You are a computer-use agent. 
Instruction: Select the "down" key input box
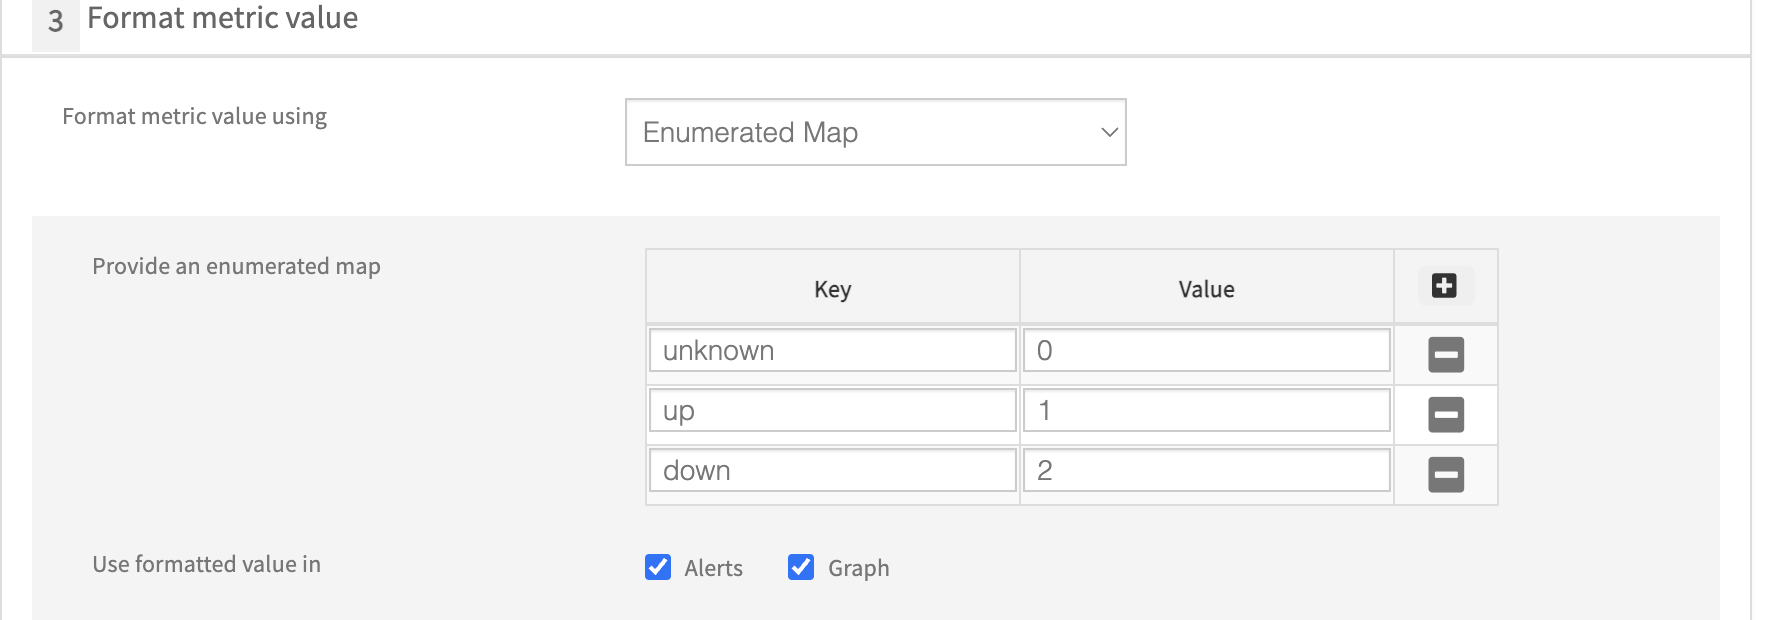832,471
